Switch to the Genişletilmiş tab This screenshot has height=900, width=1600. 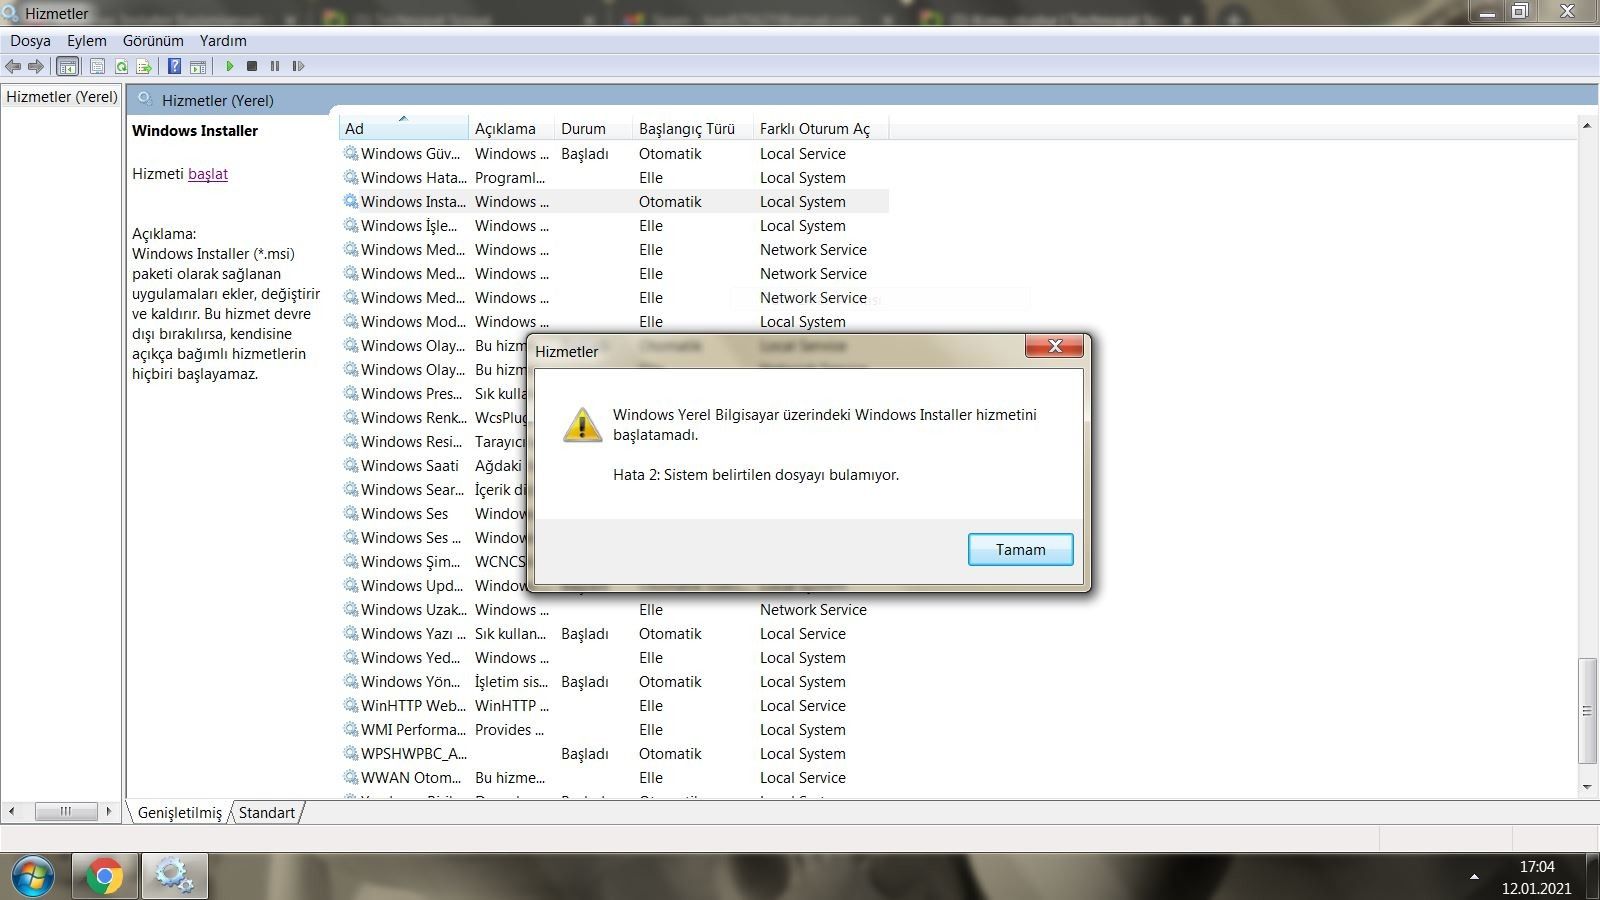click(180, 812)
